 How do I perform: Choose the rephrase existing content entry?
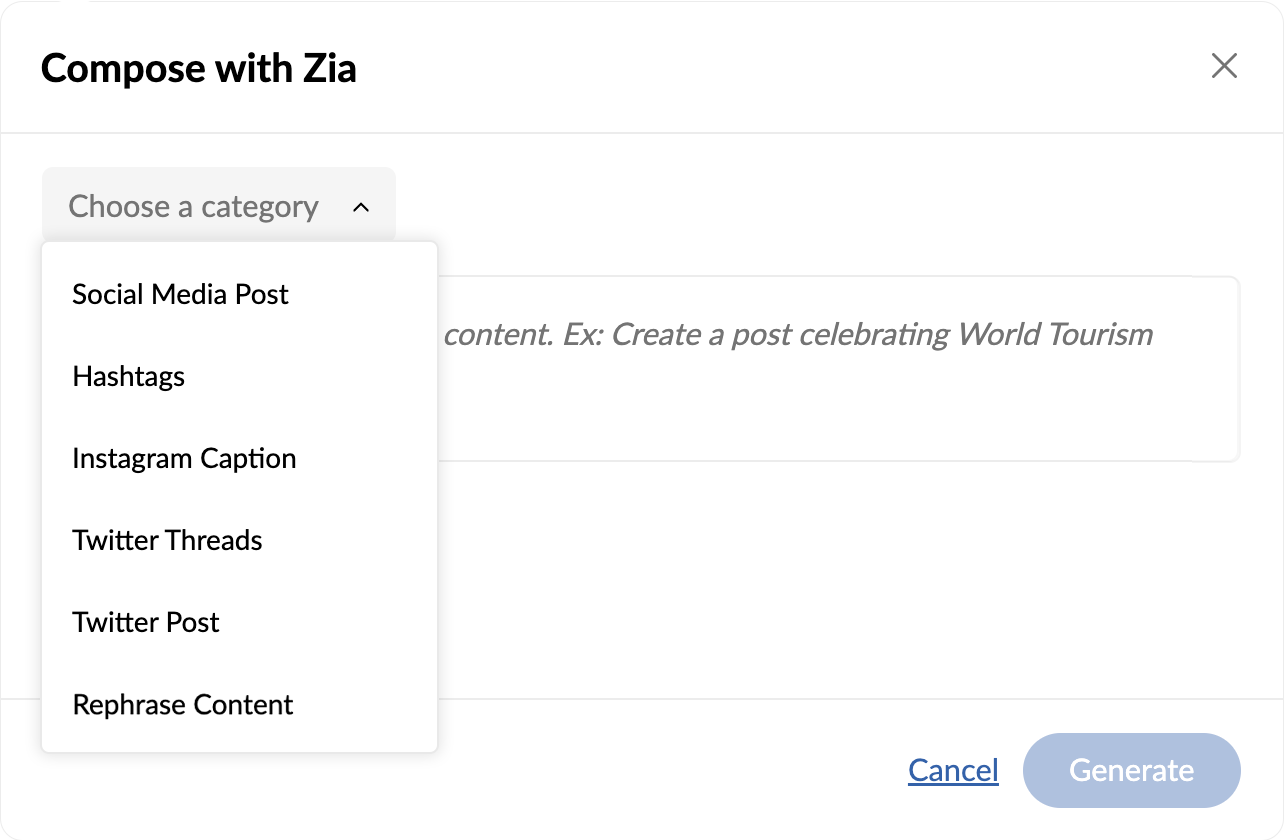183,704
